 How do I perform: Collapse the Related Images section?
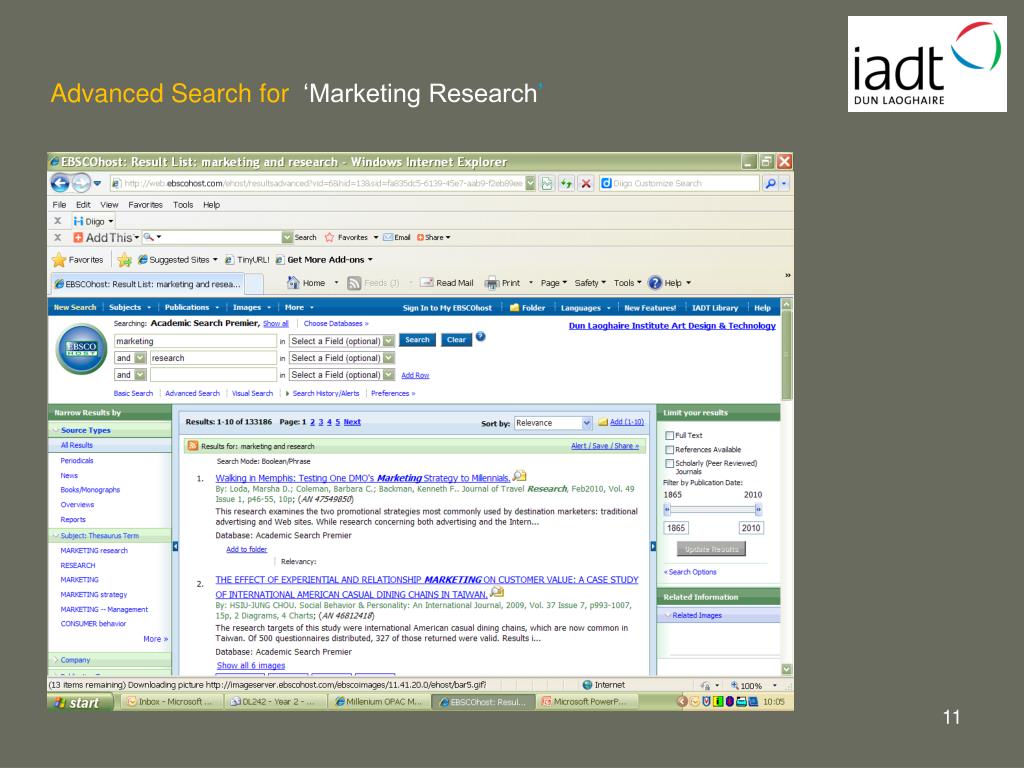pyautogui.click(x=668, y=615)
